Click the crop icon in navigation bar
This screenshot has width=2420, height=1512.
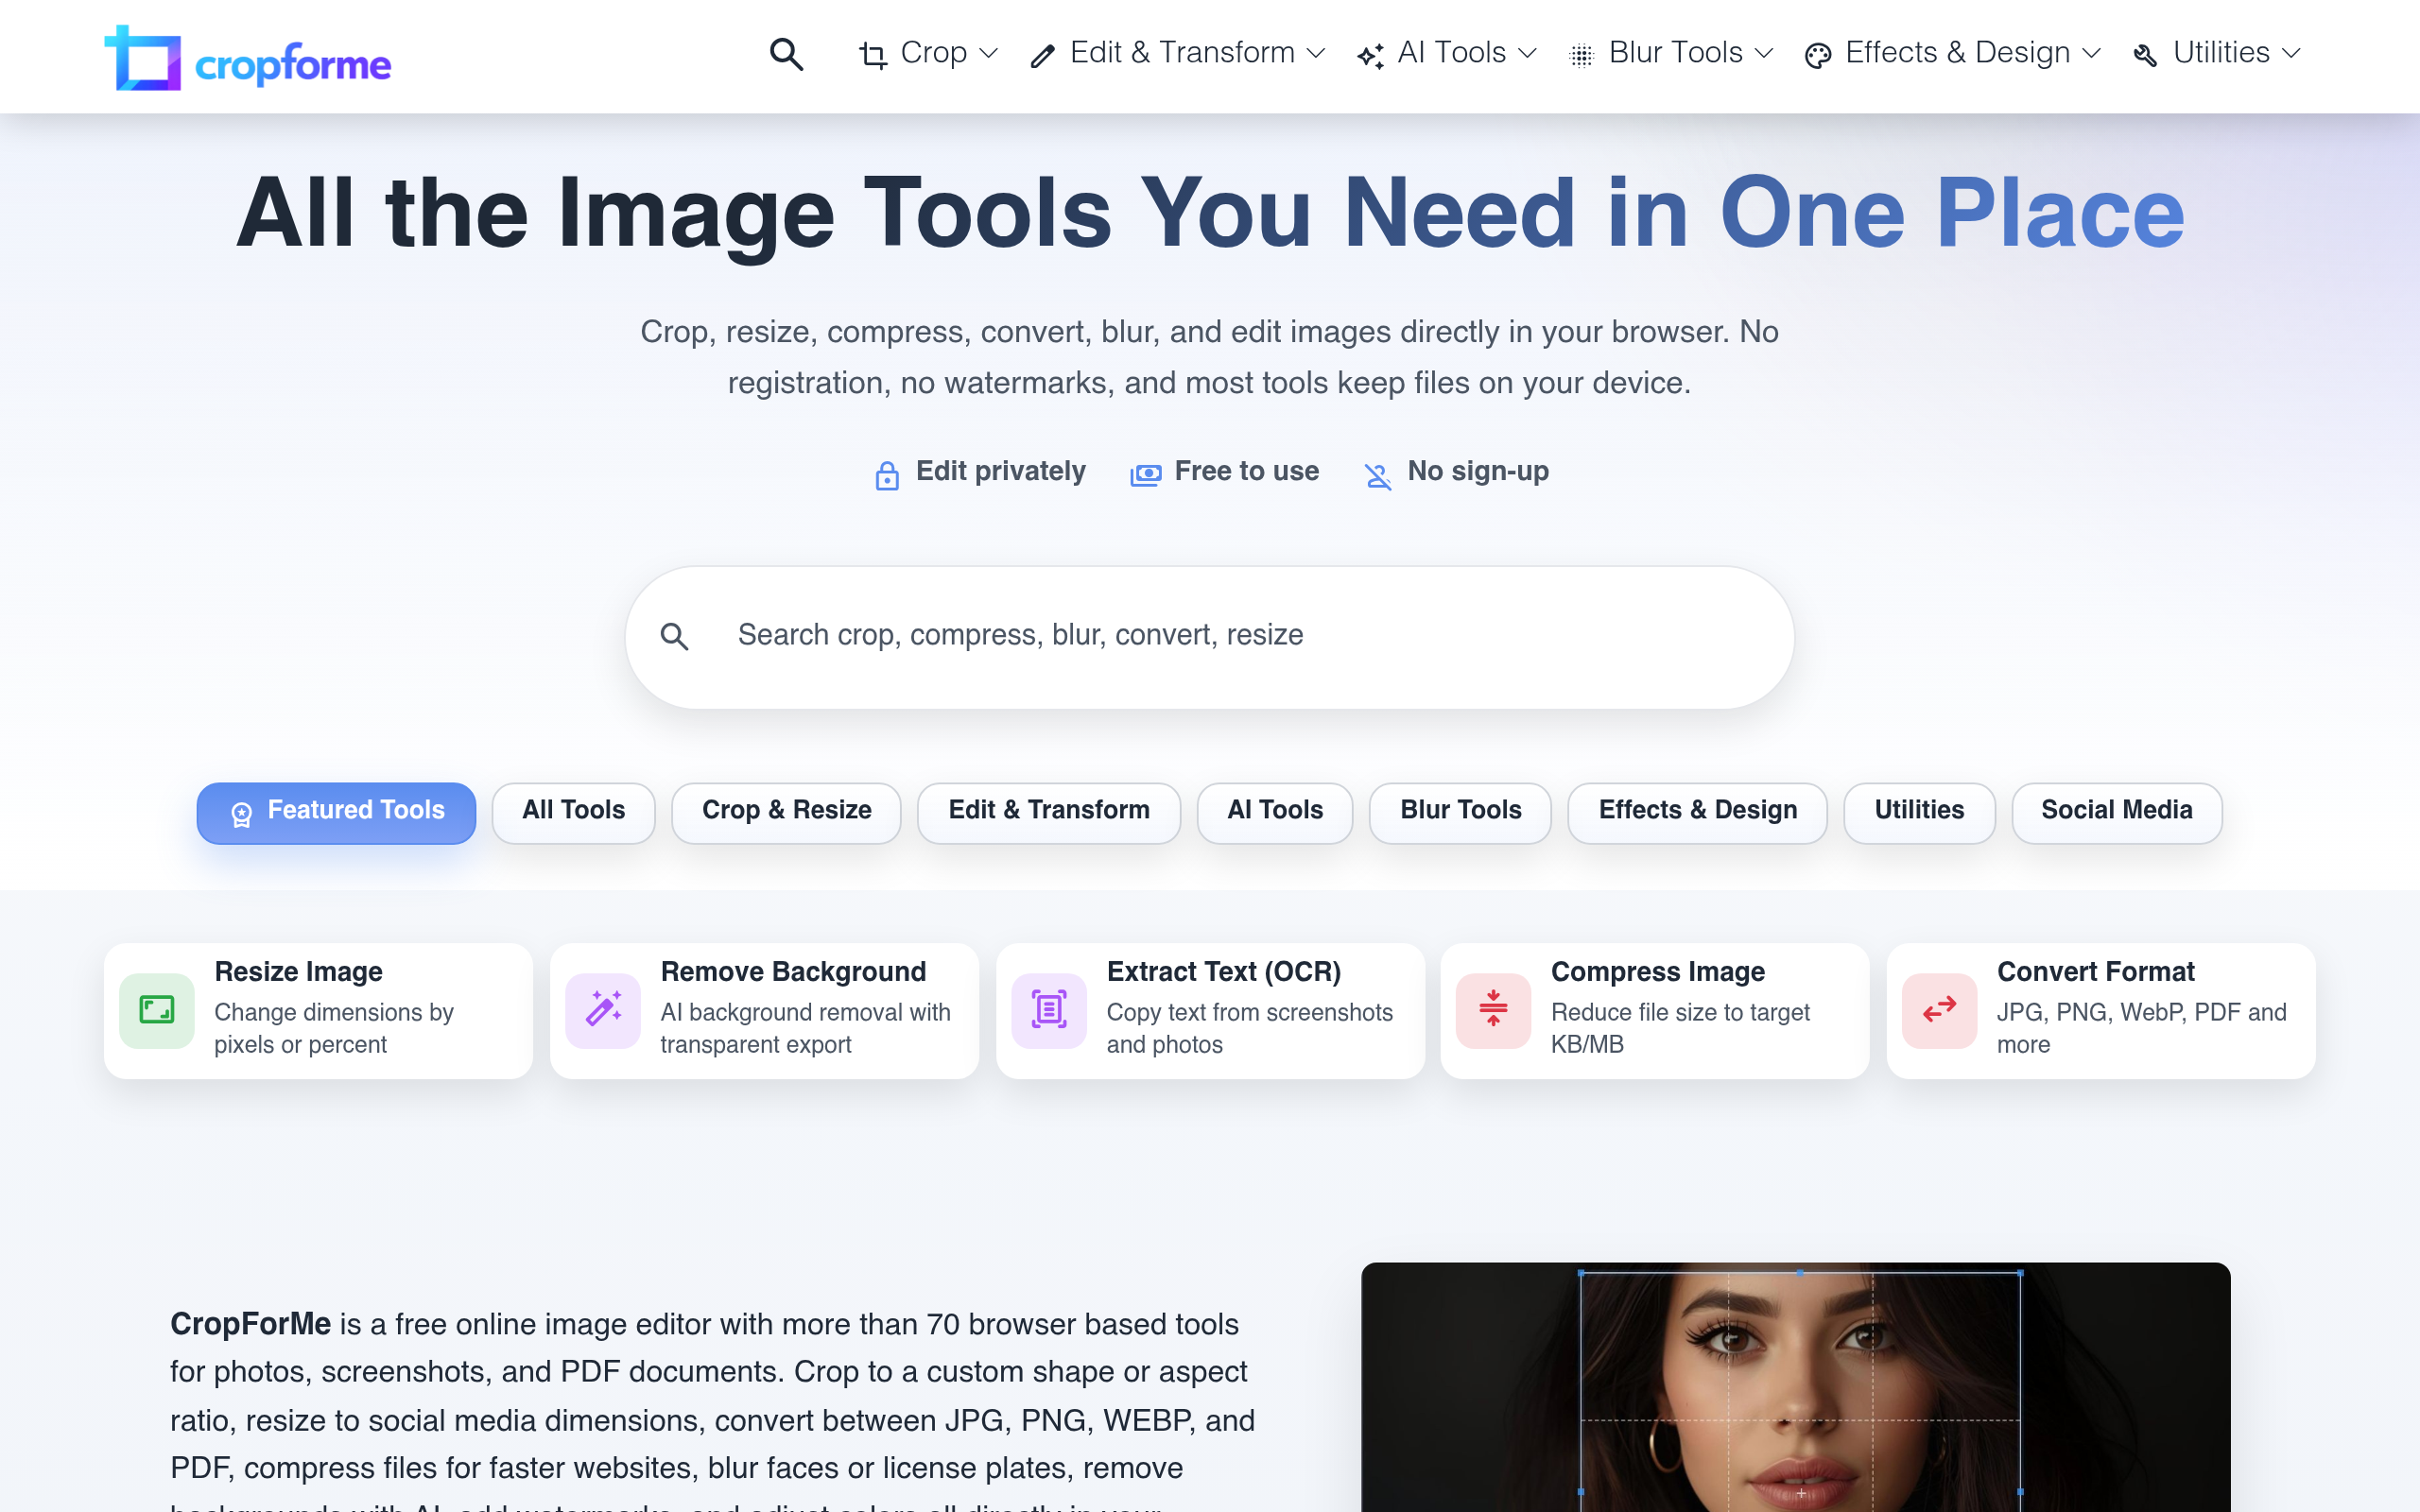pyautogui.click(x=873, y=56)
